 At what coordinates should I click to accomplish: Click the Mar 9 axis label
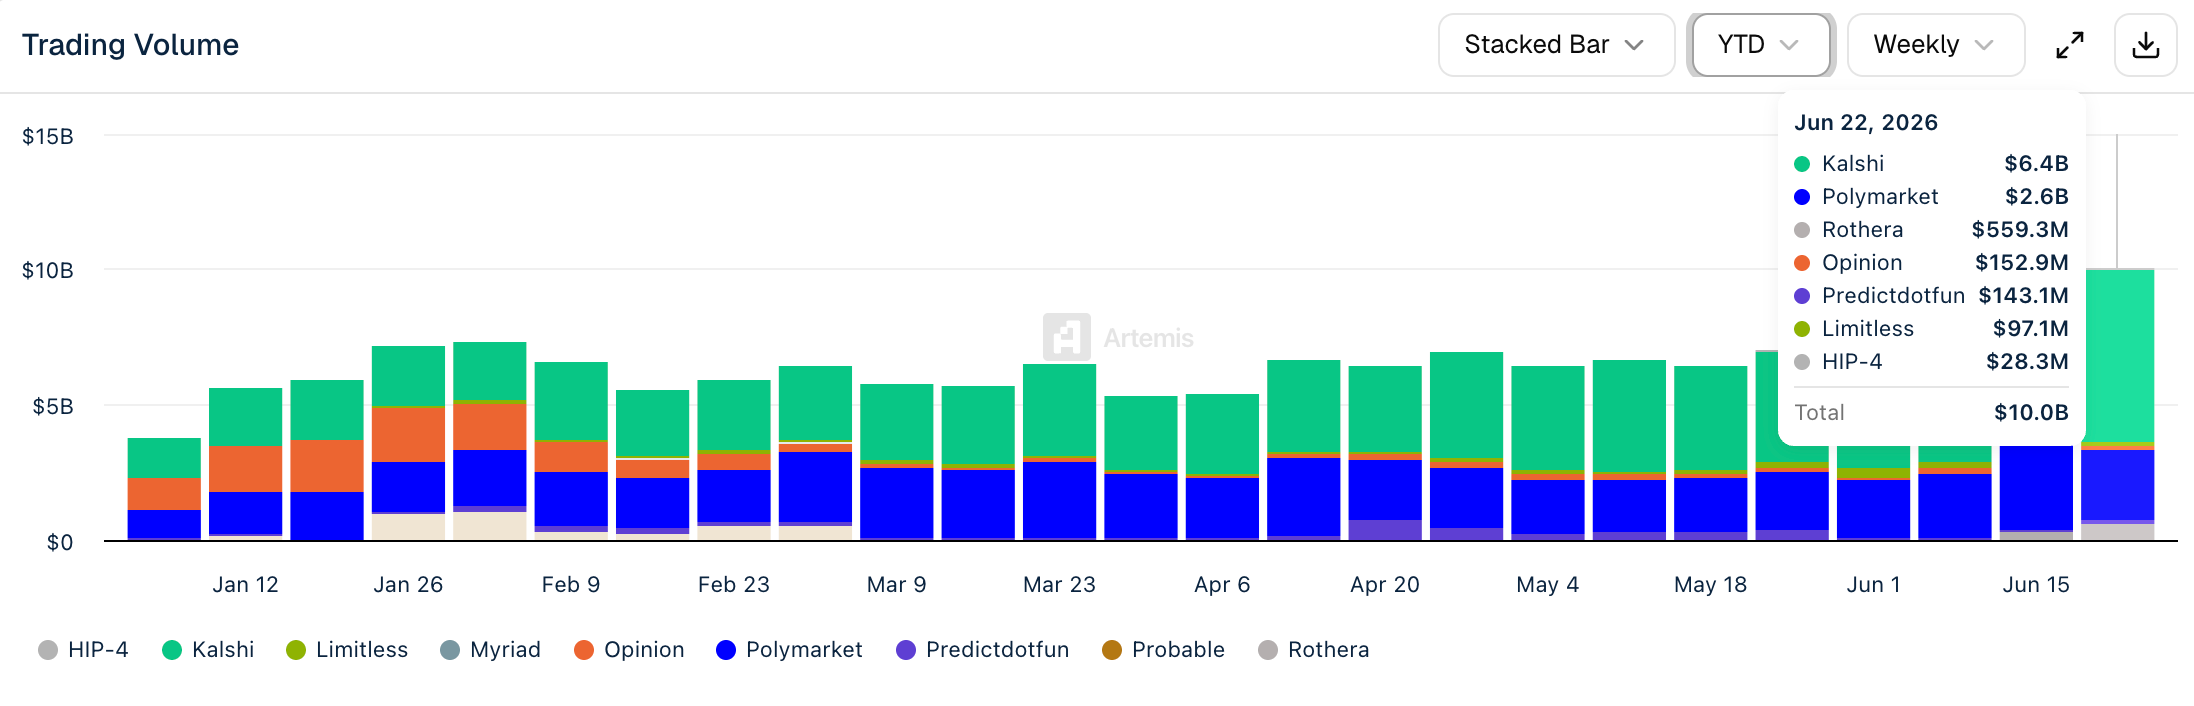(896, 585)
